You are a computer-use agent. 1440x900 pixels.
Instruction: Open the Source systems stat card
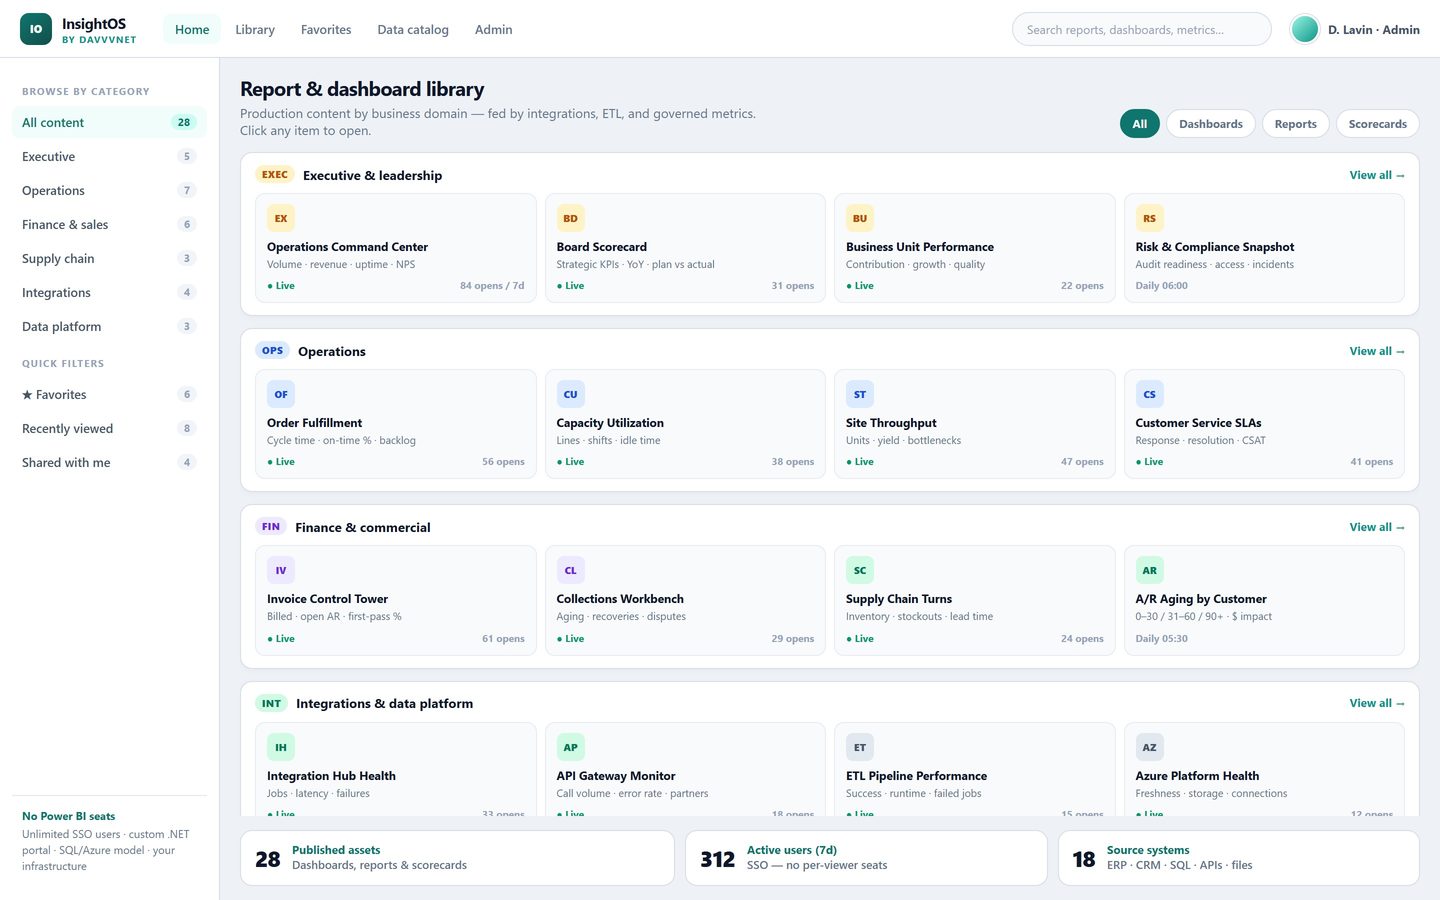click(1238, 858)
